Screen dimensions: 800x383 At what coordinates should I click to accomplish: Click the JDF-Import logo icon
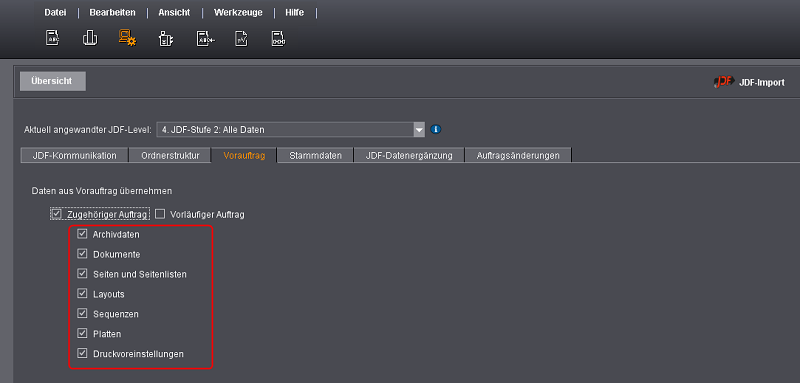click(x=723, y=82)
